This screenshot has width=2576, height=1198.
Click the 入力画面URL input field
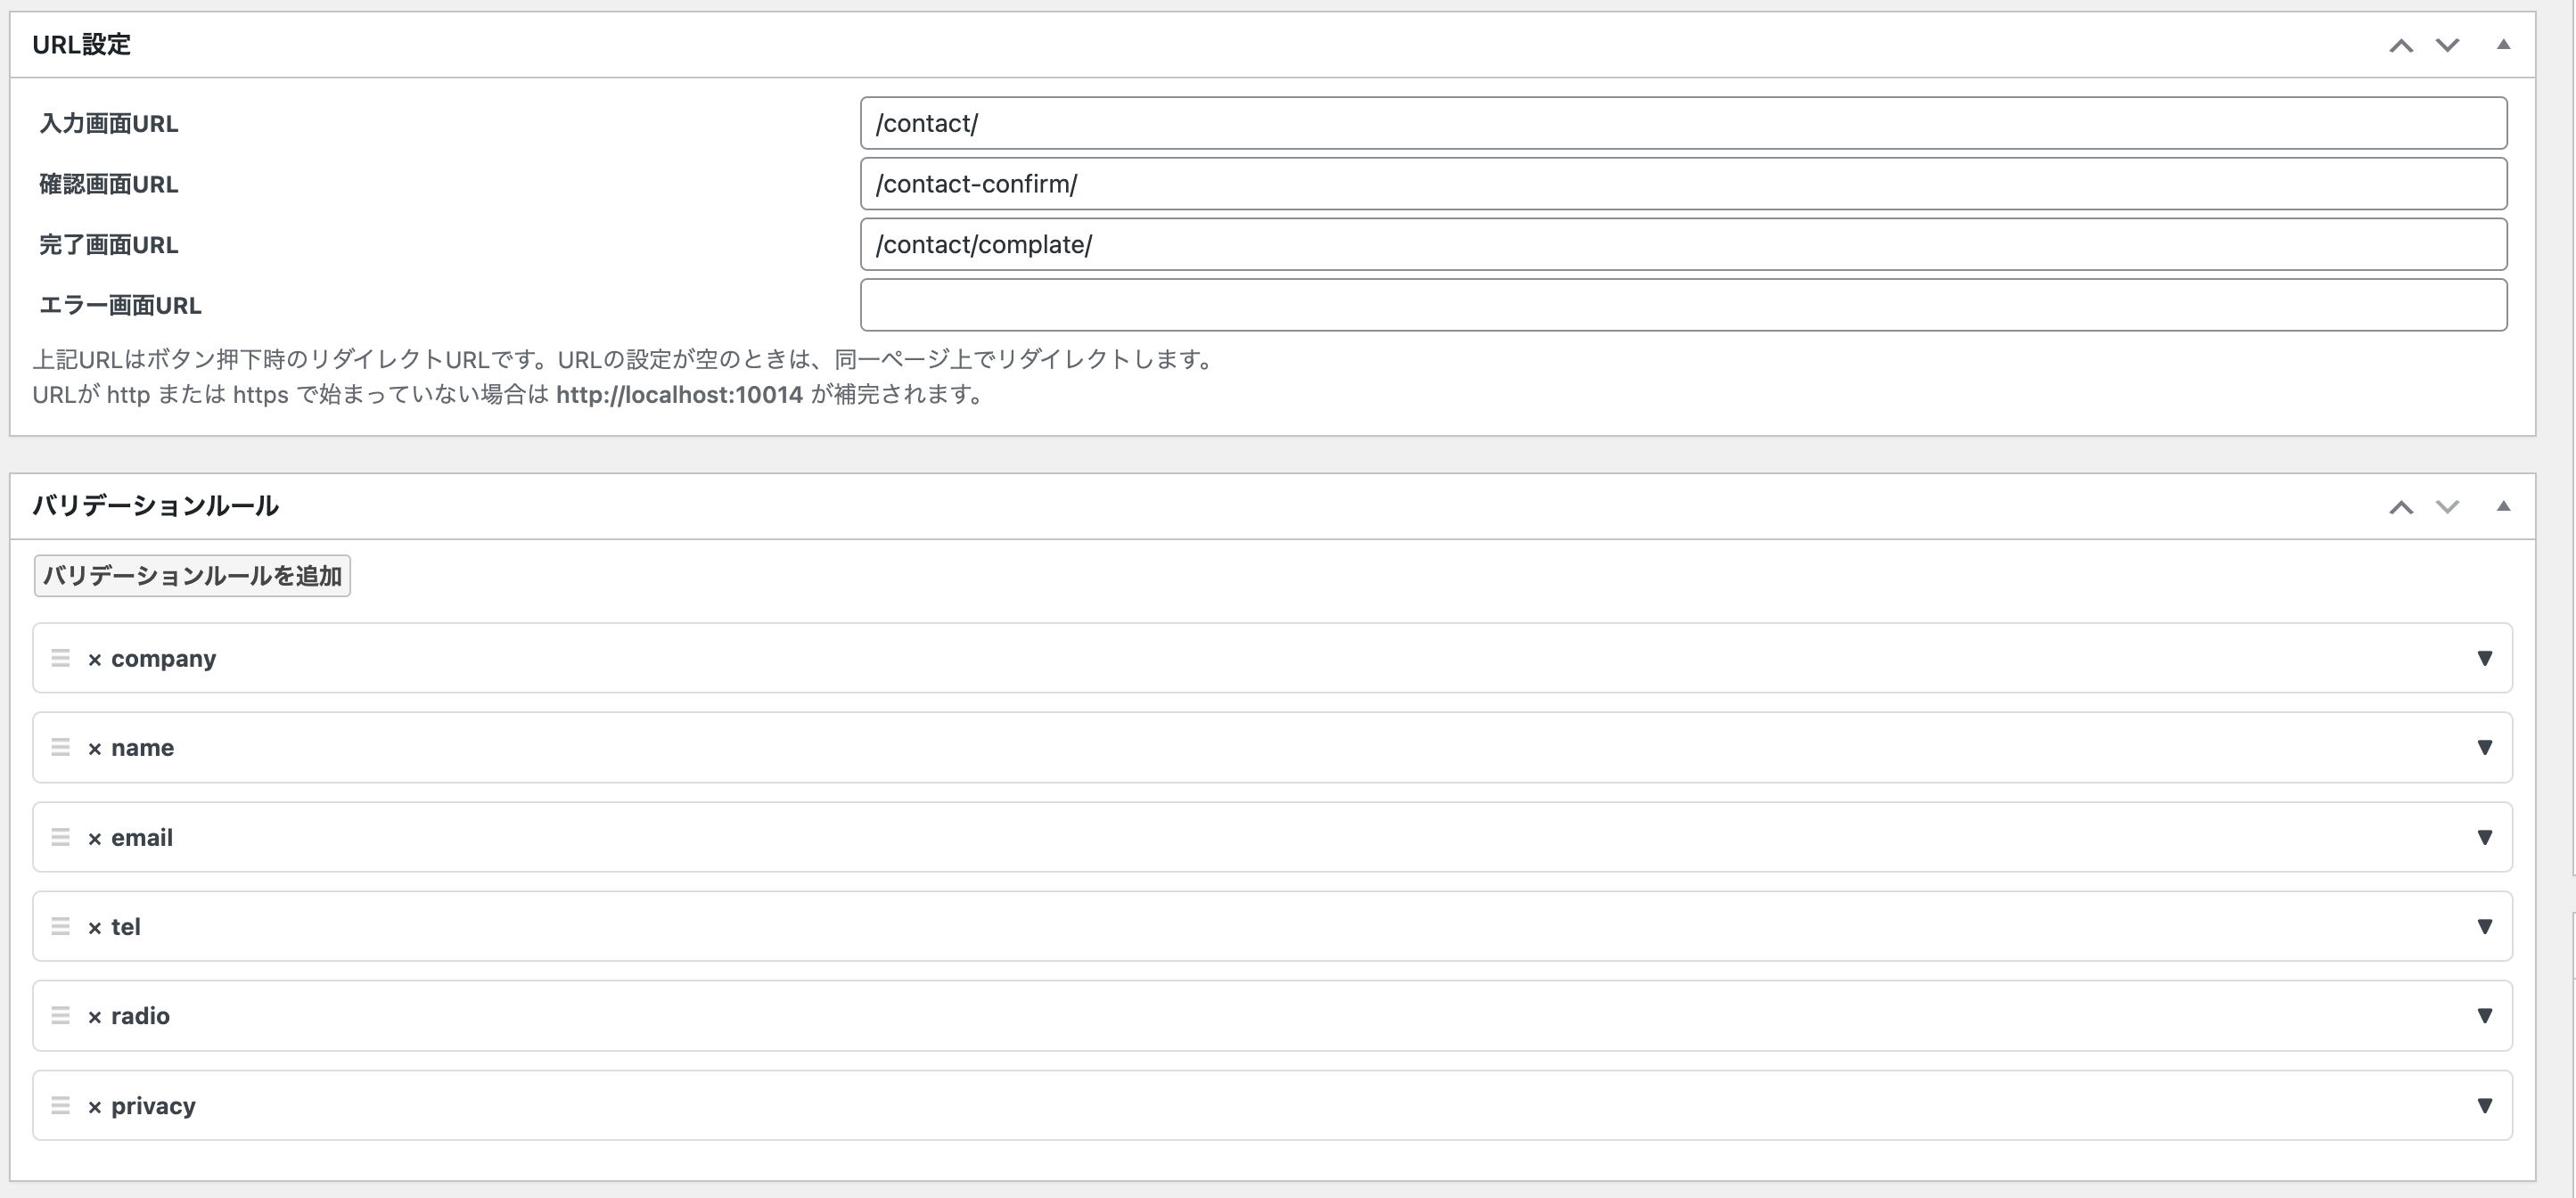(x=1682, y=123)
